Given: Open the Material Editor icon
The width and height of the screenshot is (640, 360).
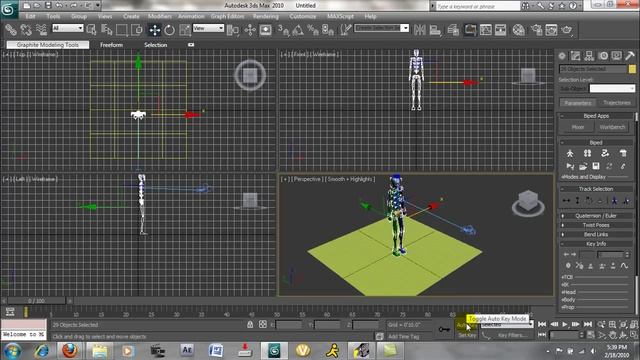Looking at the screenshot, I should [519, 30].
